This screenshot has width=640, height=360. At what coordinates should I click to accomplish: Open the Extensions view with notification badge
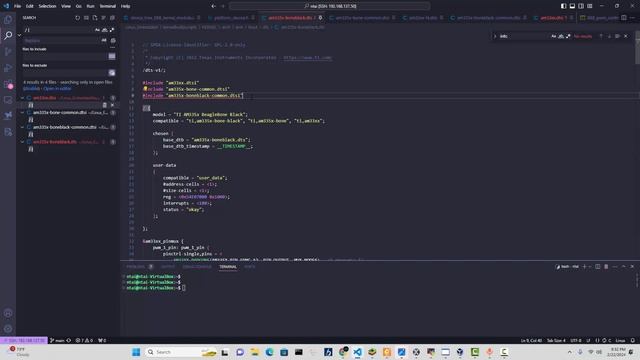tap(8, 84)
